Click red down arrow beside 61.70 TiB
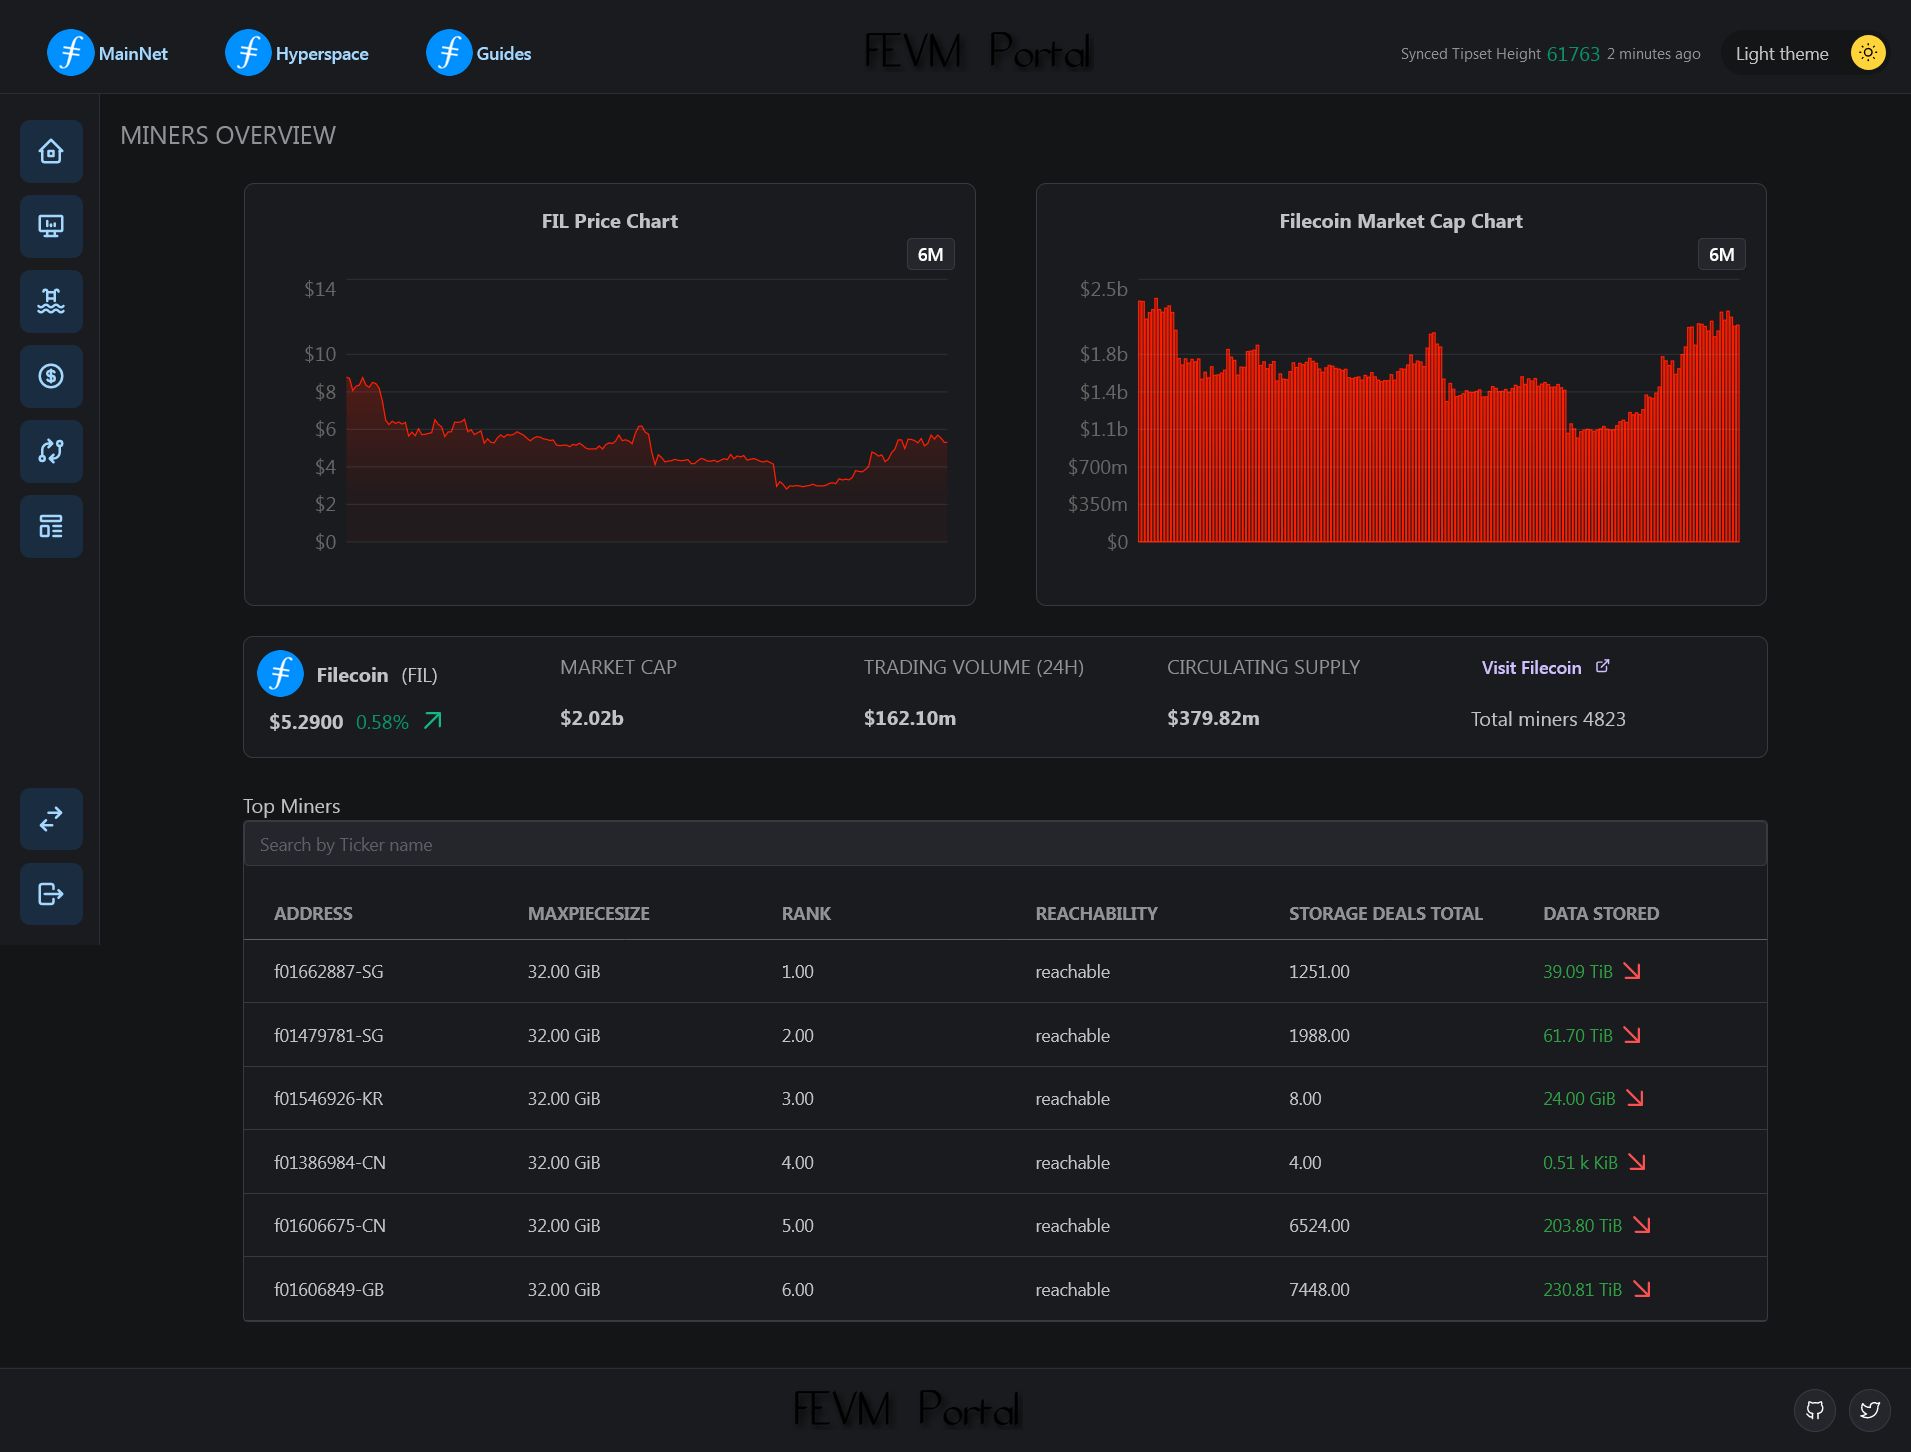Screen dimensions: 1911x1452 click(x=1632, y=1035)
